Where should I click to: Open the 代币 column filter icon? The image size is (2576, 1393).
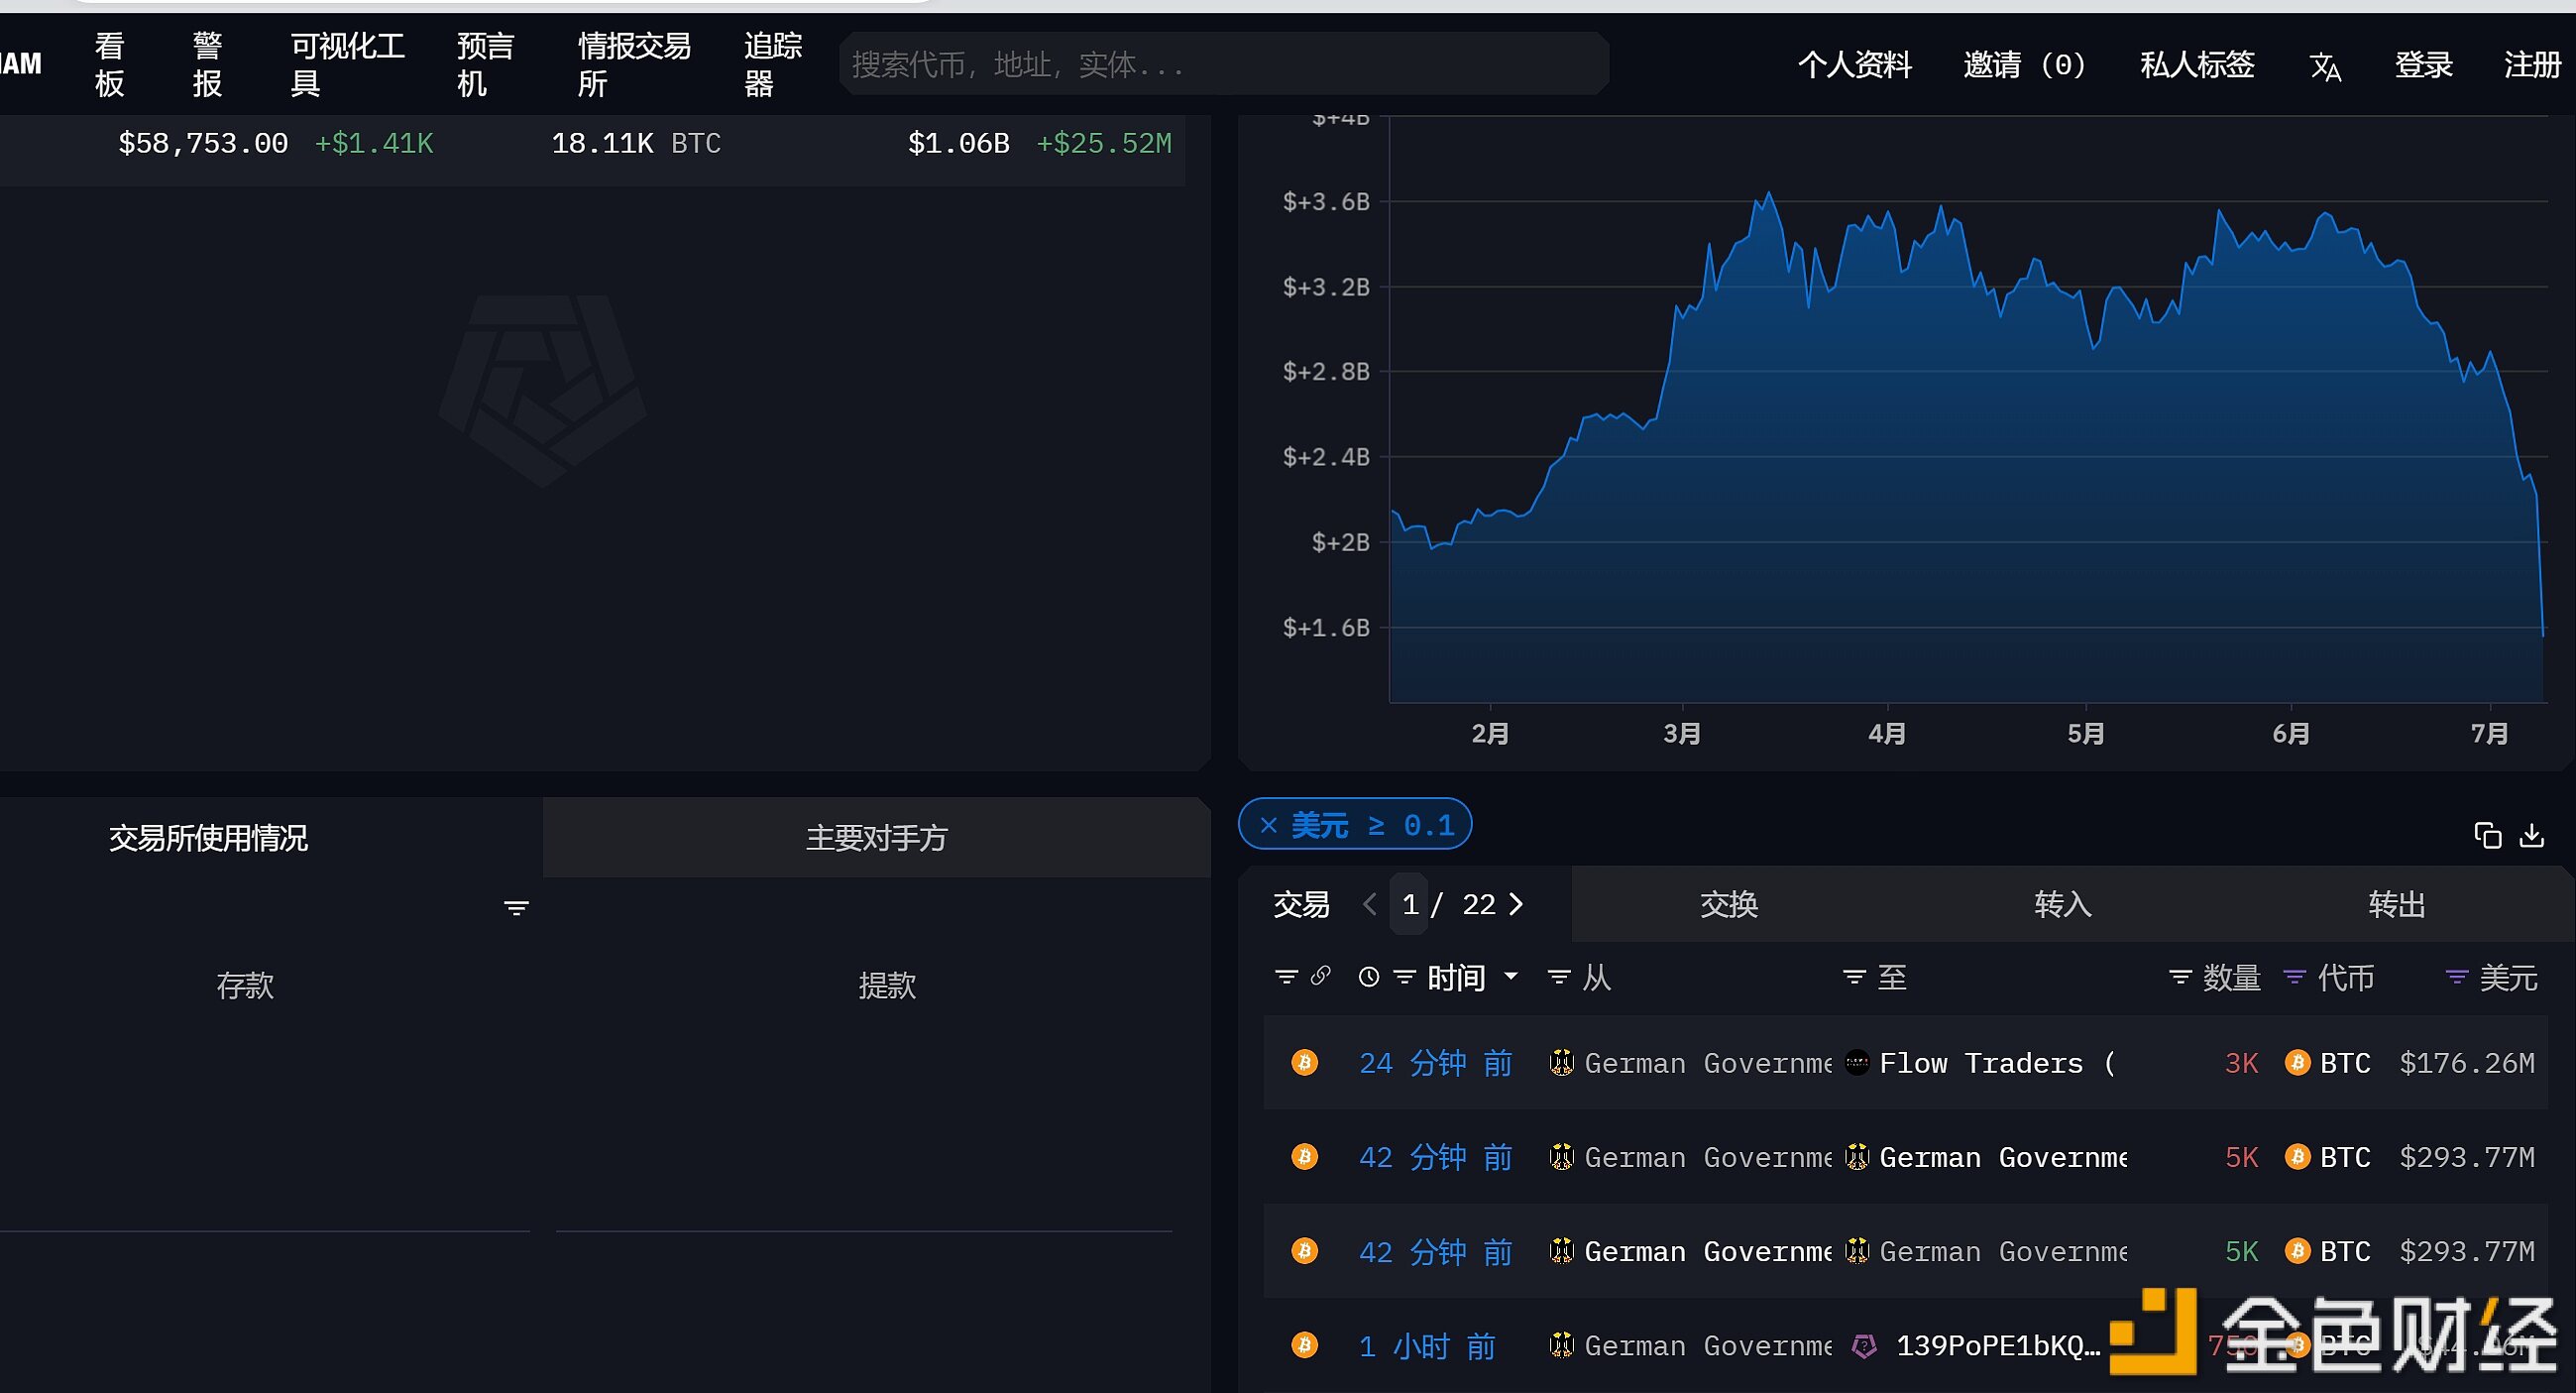coord(2295,977)
